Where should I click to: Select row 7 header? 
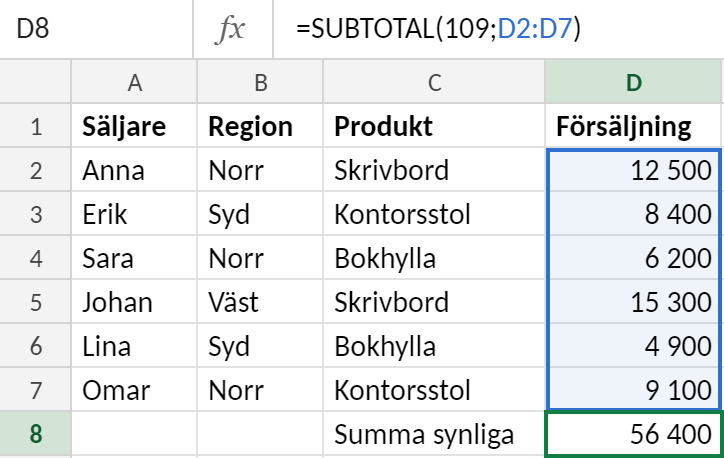point(36,390)
